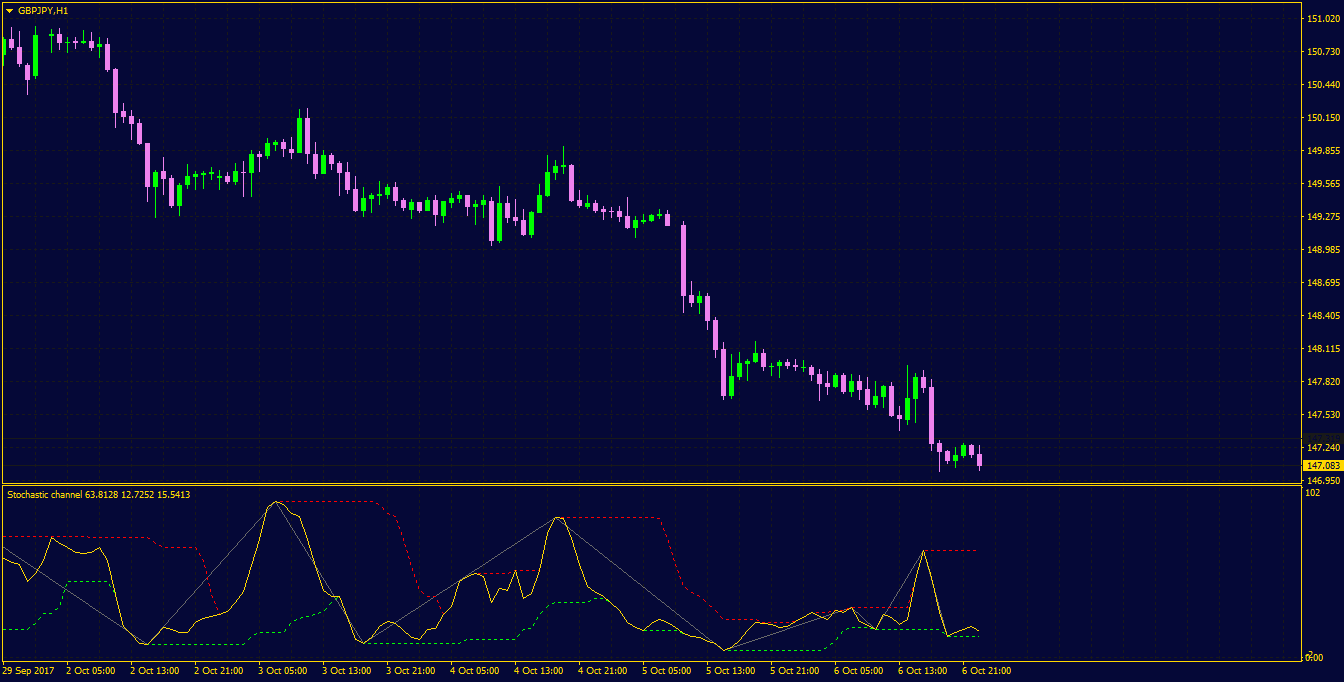Select the yellow stochastic main line
Image resolution: width=1344 pixels, height=682 pixels.
coord(557,520)
